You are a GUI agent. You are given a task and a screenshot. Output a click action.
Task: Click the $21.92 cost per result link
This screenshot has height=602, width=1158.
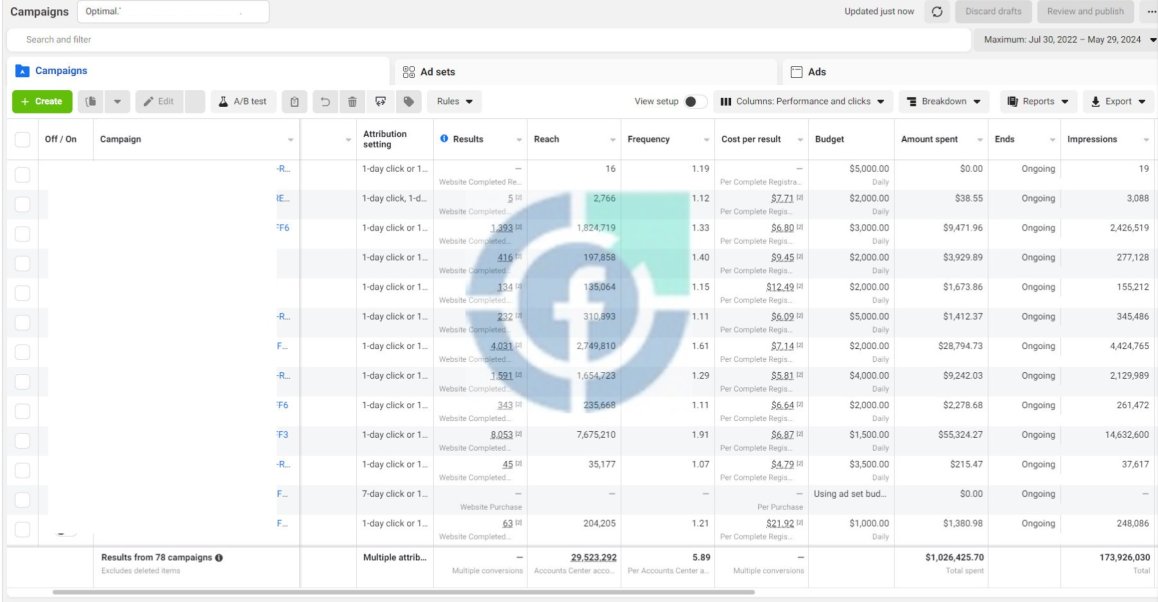point(780,524)
